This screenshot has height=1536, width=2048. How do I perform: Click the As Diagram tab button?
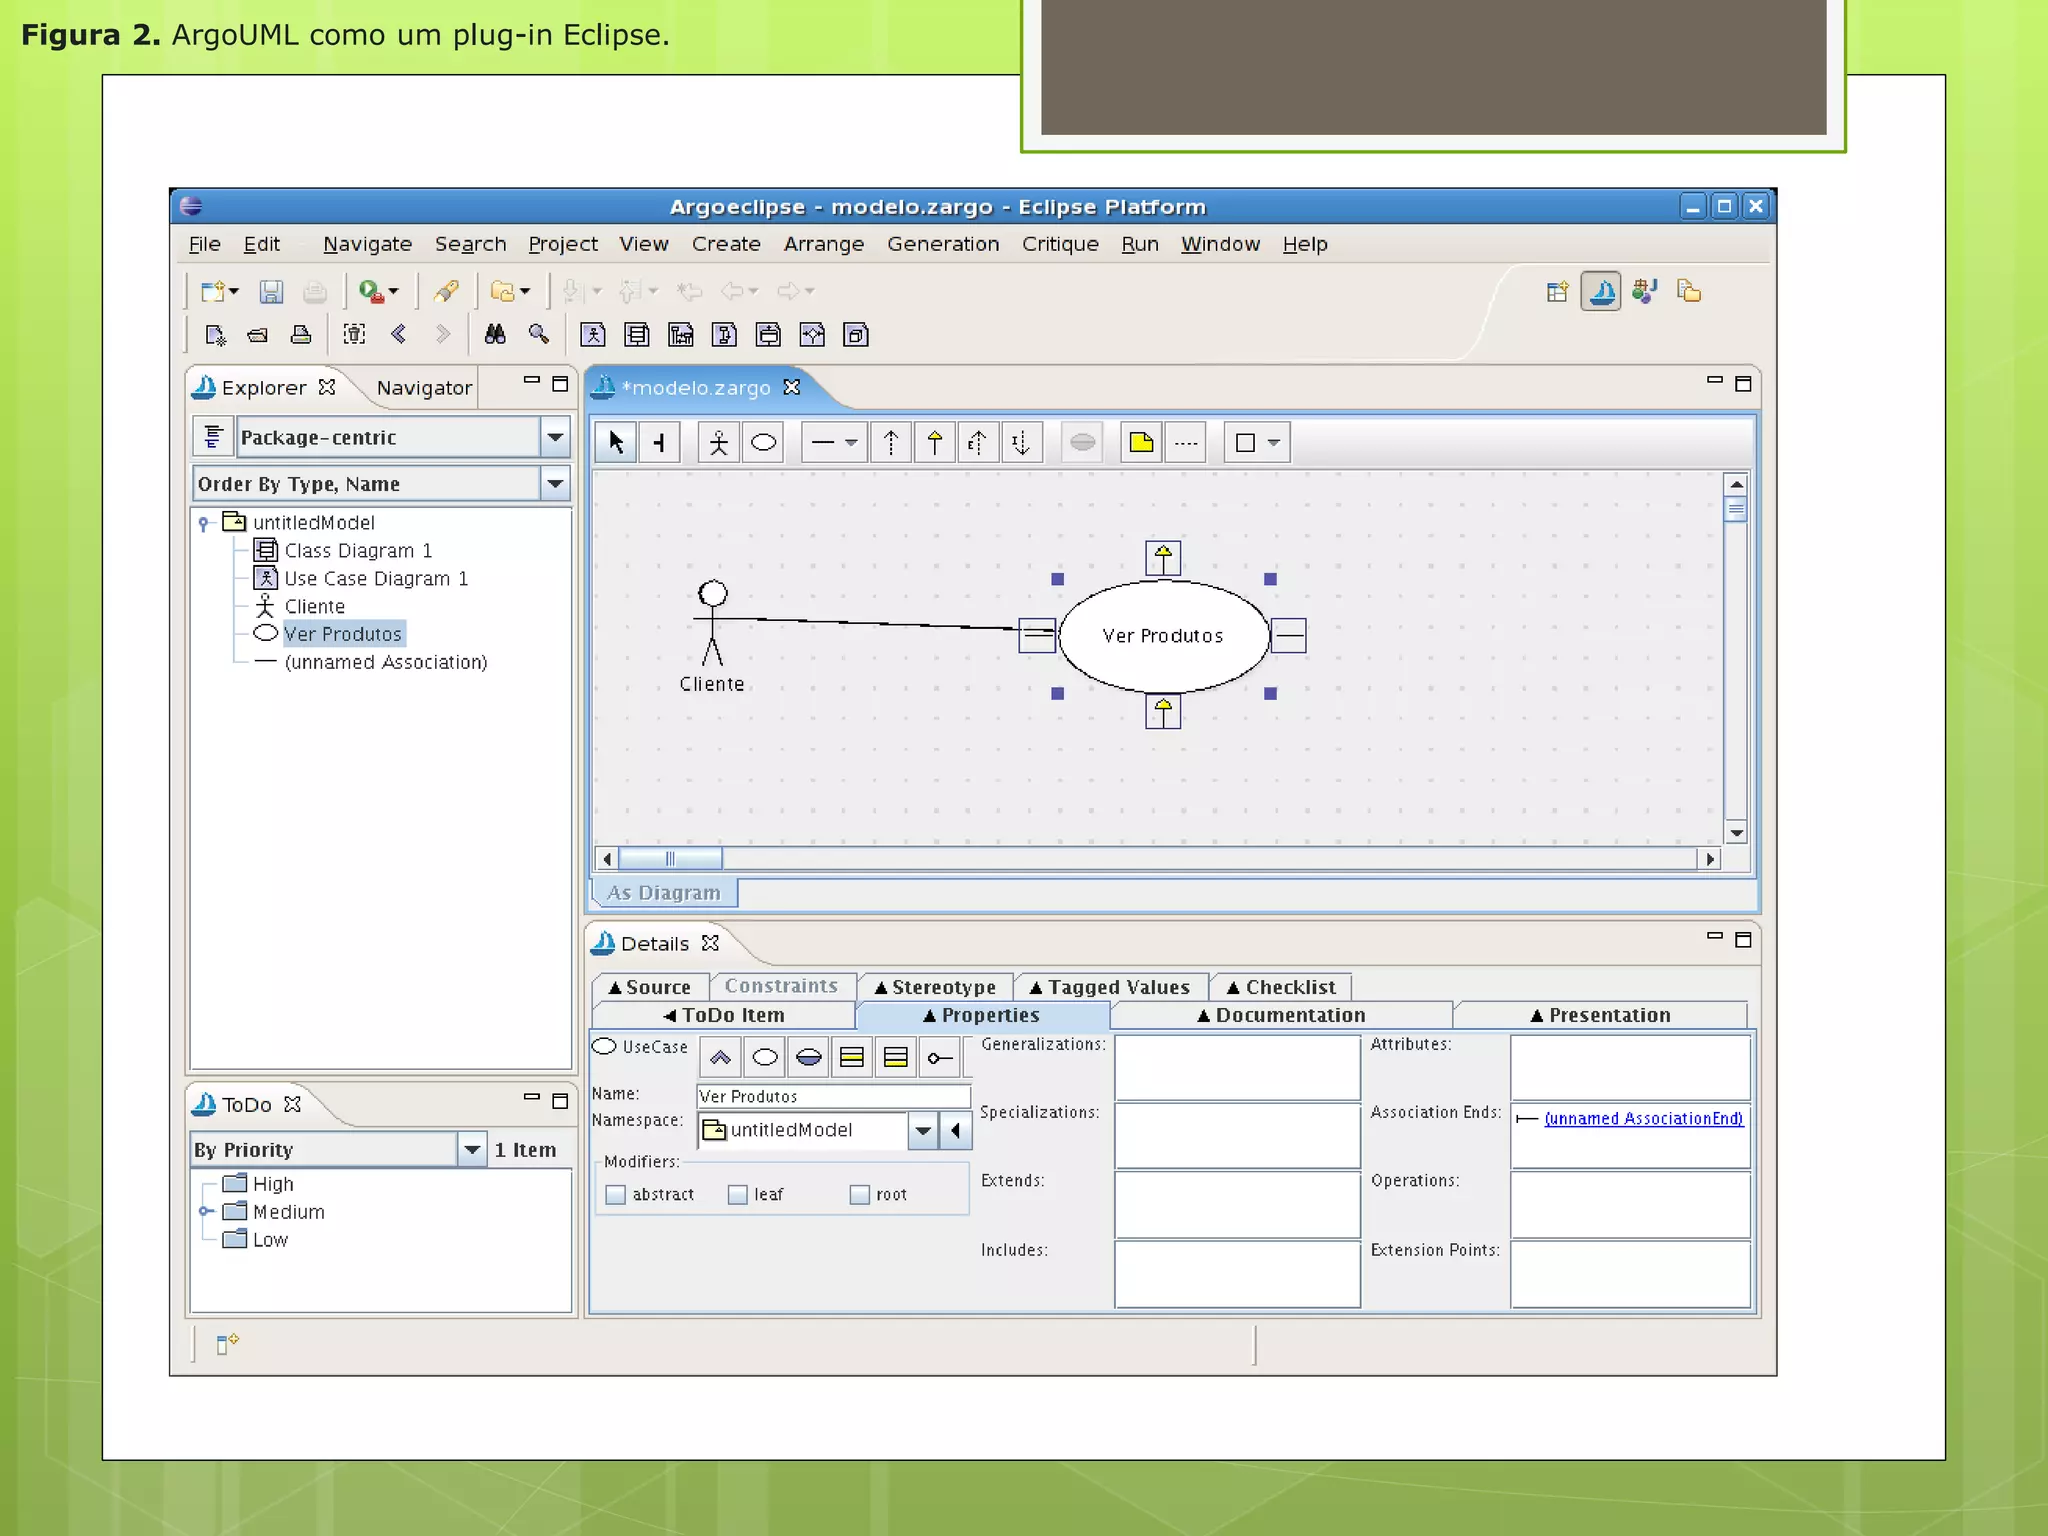click(664, 893)
